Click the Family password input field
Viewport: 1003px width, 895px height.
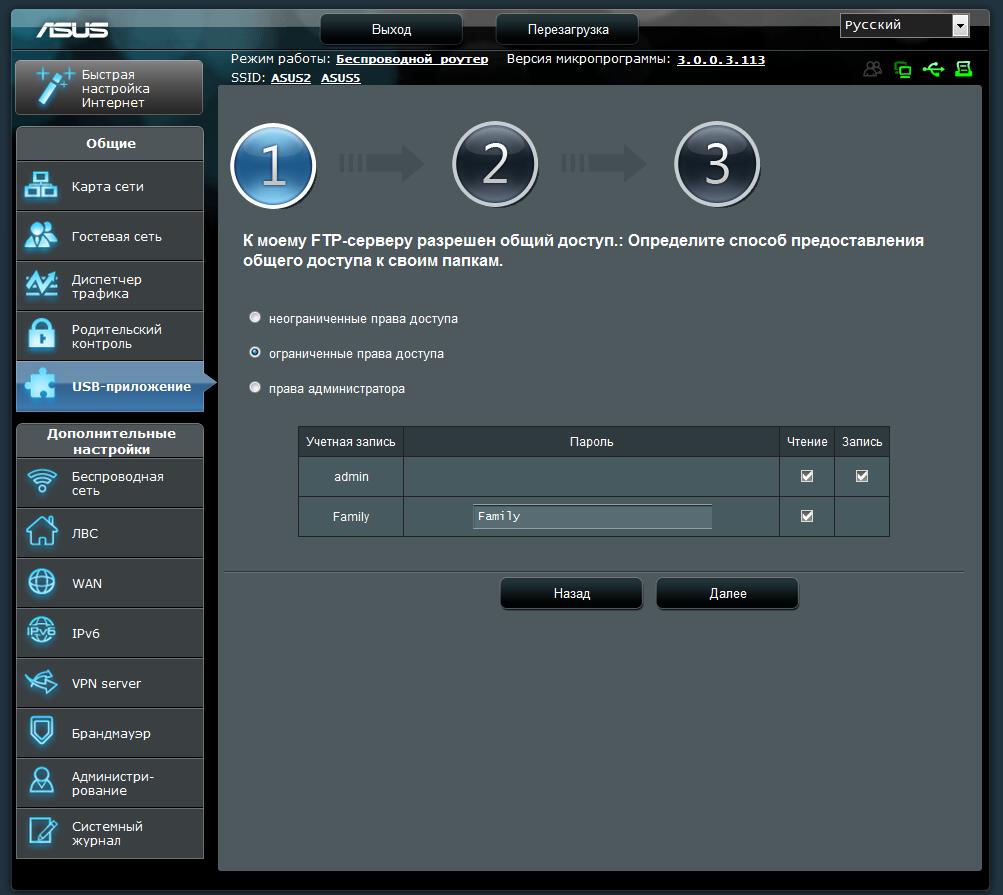point(592,516)
